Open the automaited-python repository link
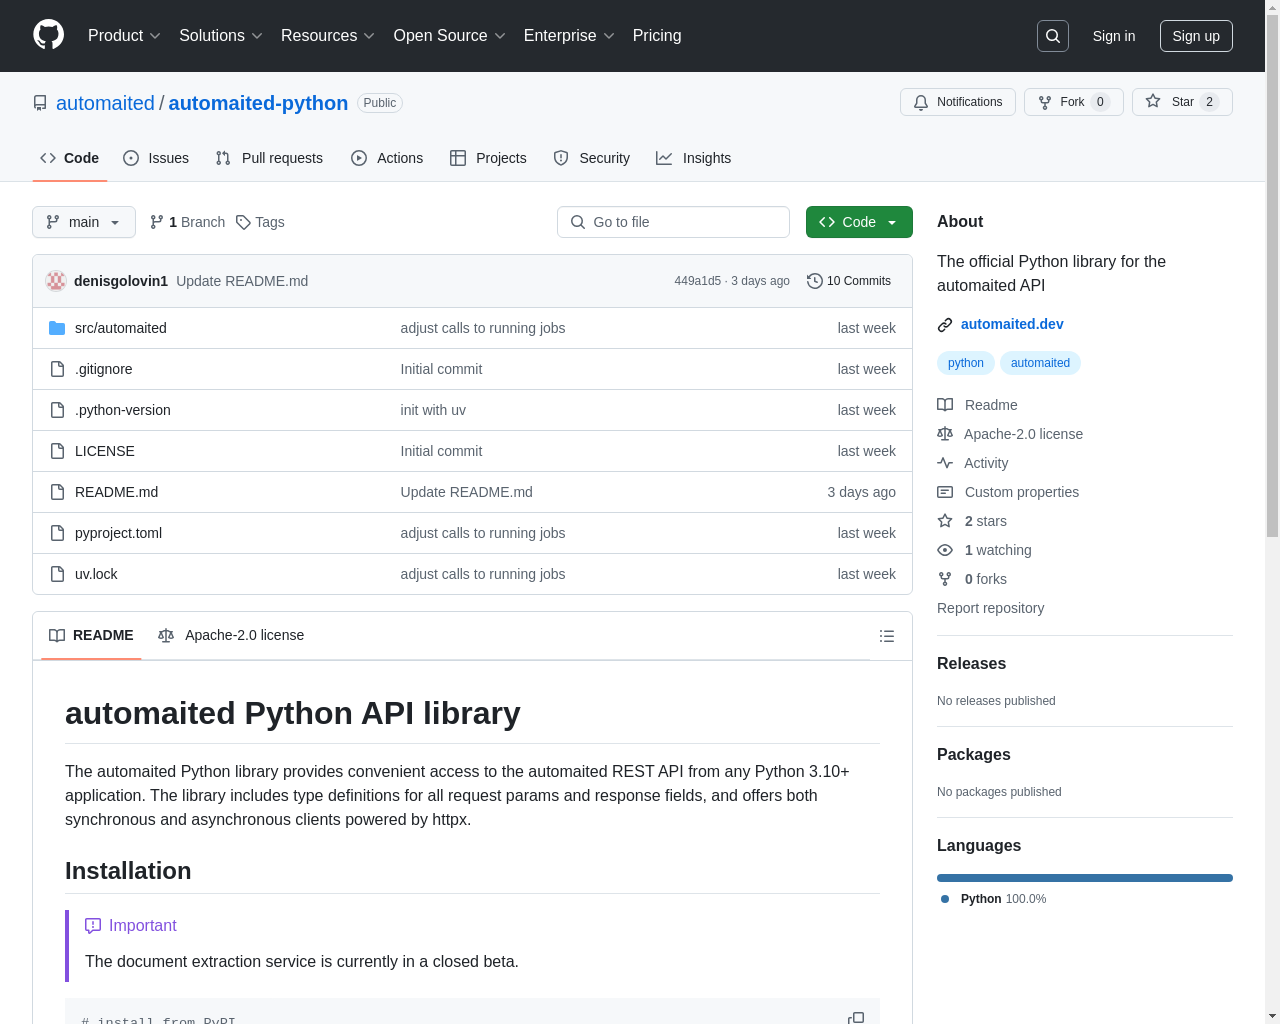The image size is (1280, 1024). pos(258,103)
